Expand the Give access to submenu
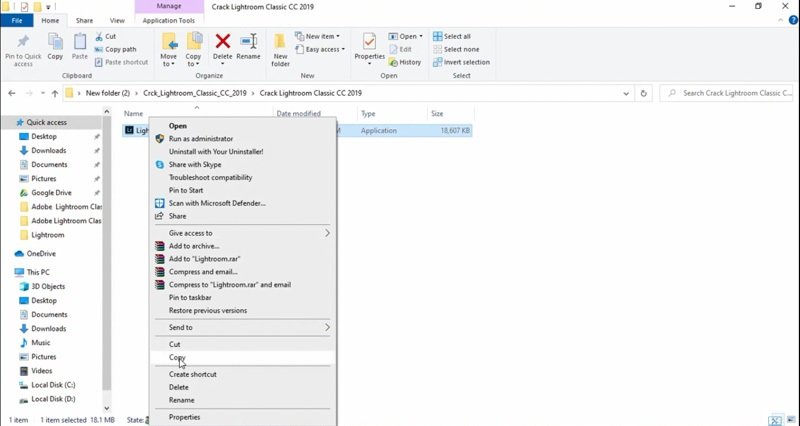800x426 pixels. (243, 233)
